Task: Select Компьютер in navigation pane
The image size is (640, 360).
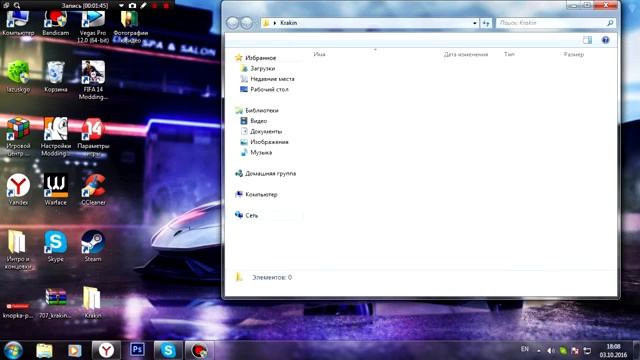Action: click(x=256, y=195)
